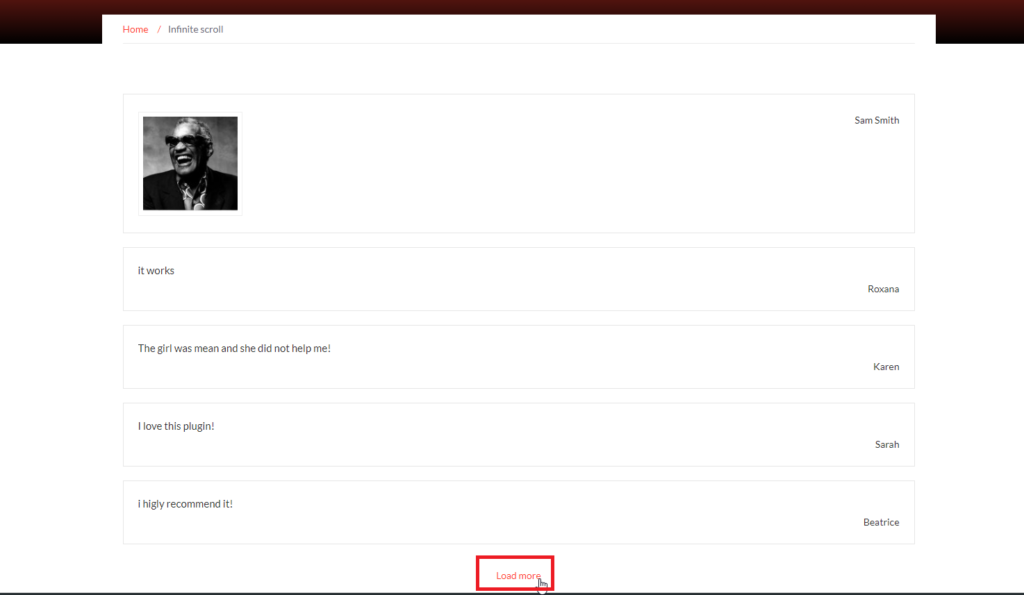Open Sam Smith's photo thumbnail
The image size is (1024, 595).
pyautogui.click(x=190, y=163)
